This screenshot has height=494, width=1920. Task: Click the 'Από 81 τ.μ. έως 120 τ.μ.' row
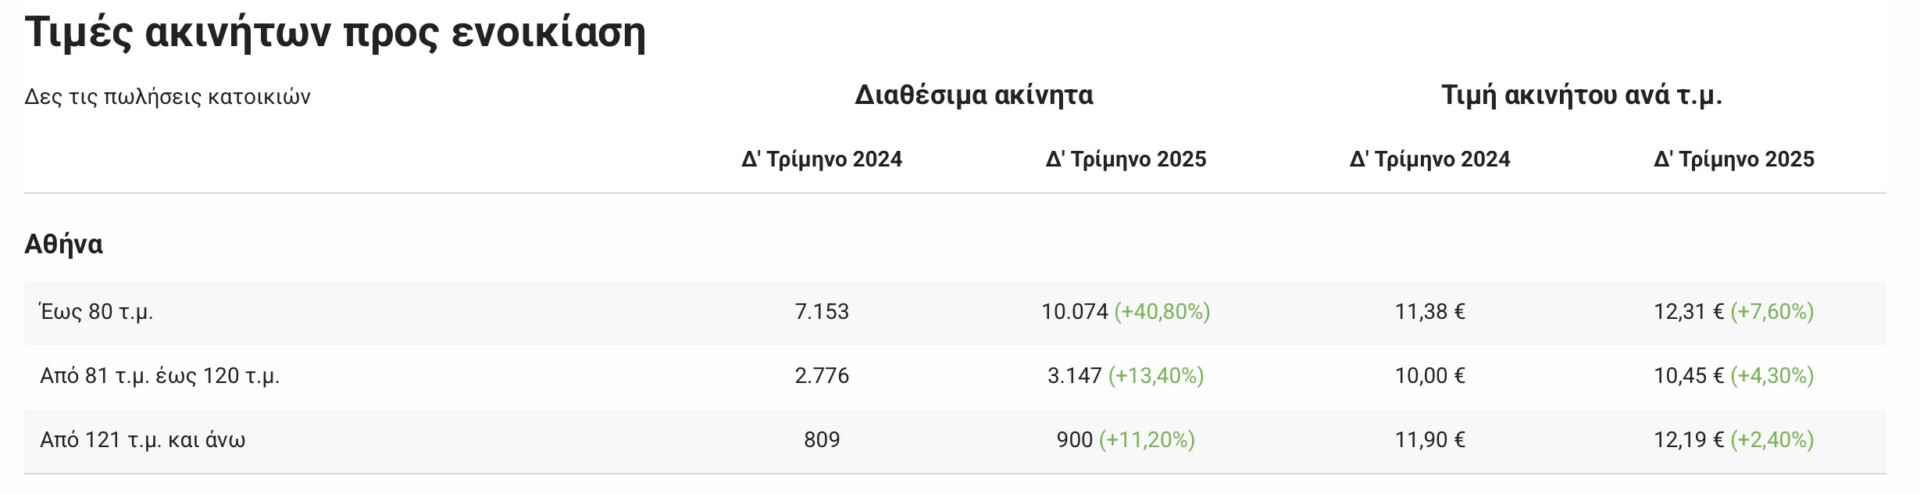coord(160,376)
